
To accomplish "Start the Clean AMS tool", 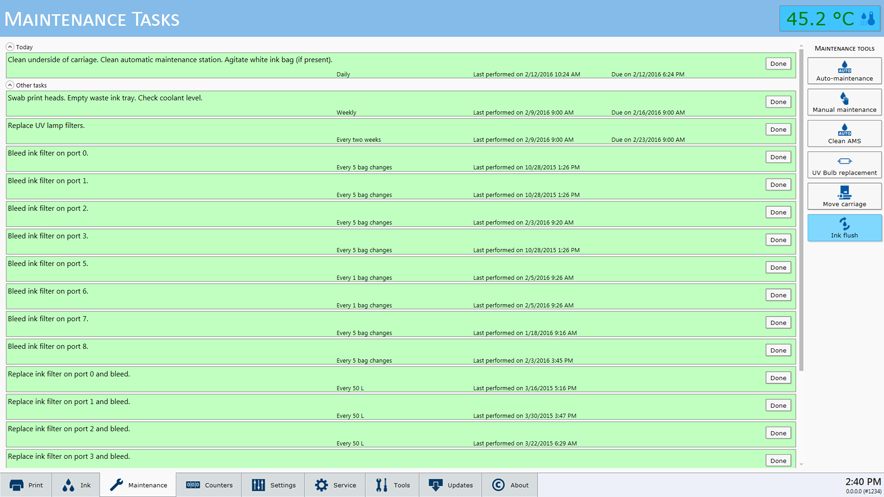I will (x=844, y=134).
